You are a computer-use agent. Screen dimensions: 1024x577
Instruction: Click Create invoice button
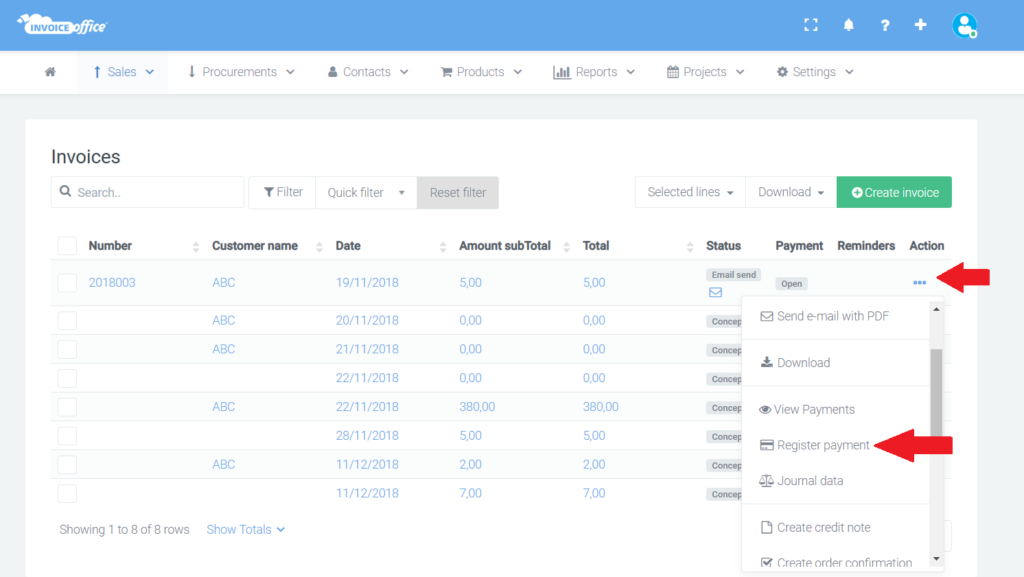click(894, 192)
